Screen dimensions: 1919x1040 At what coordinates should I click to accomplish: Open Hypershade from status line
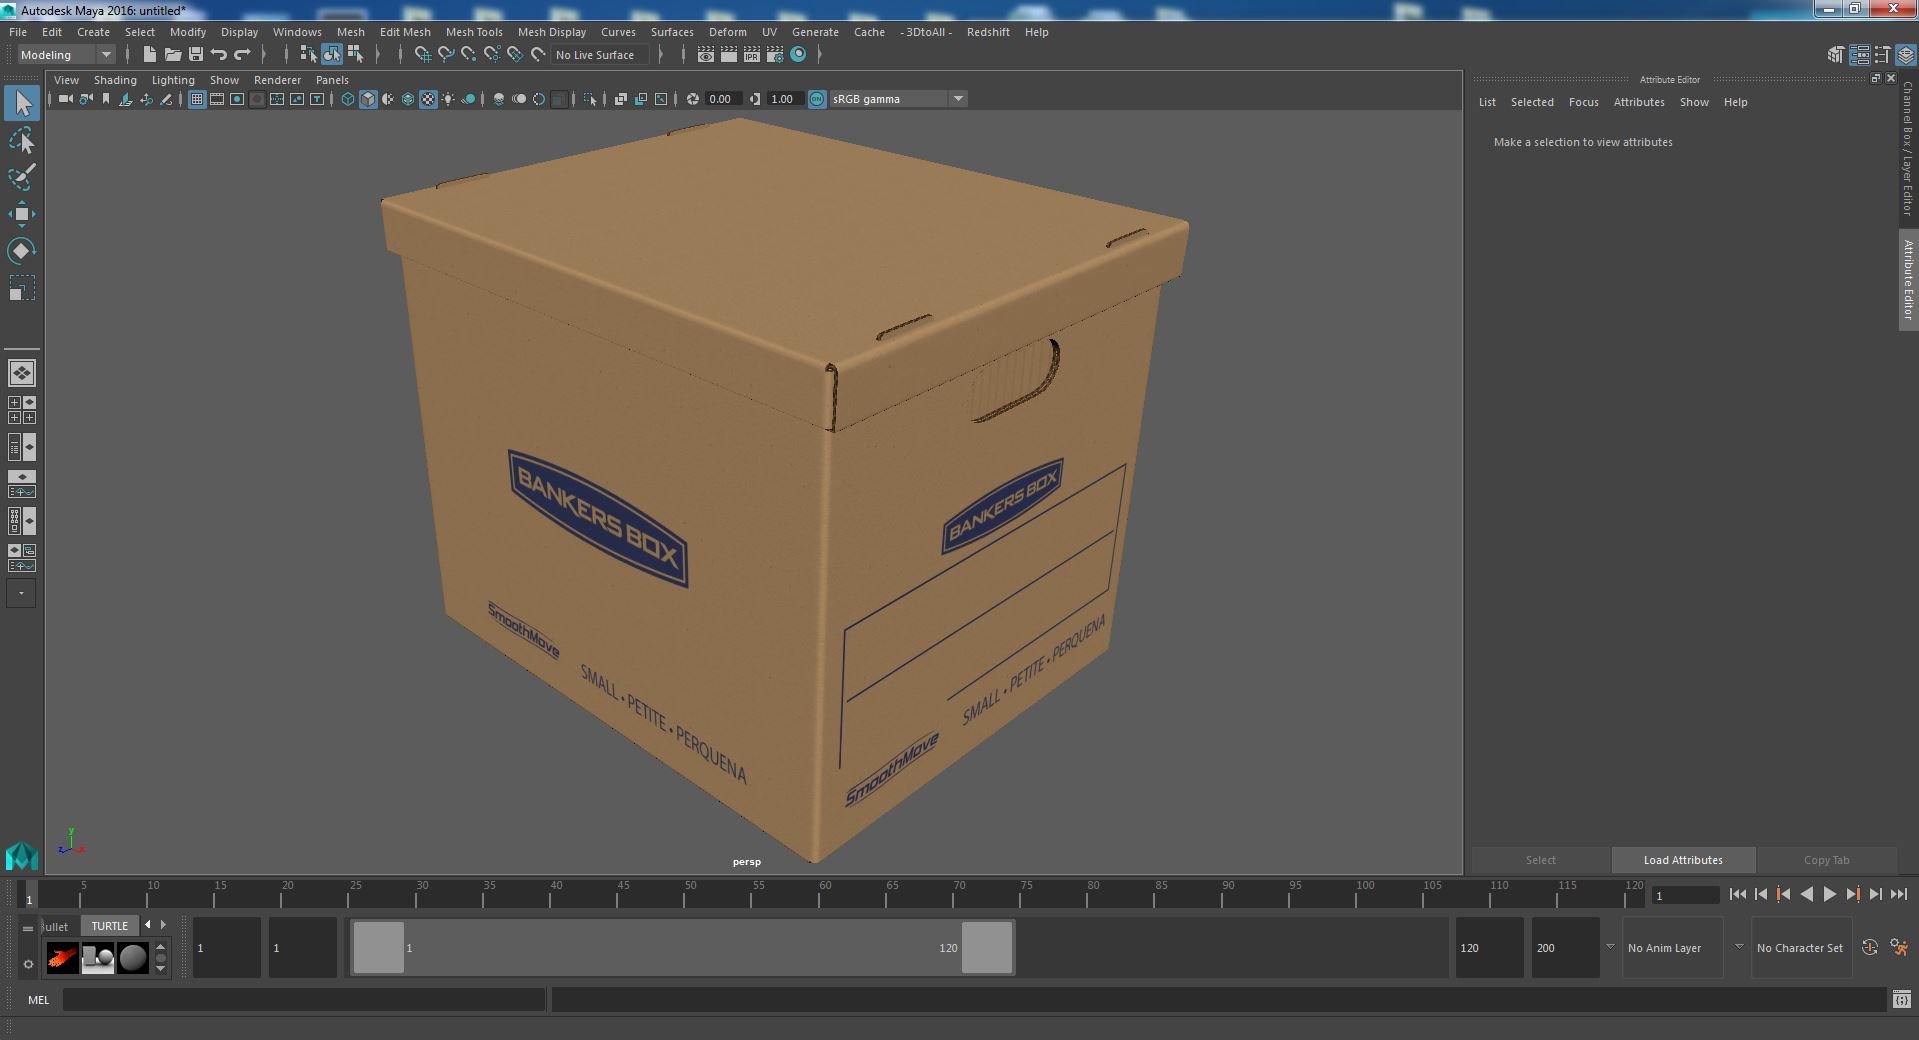coord(798,55)
